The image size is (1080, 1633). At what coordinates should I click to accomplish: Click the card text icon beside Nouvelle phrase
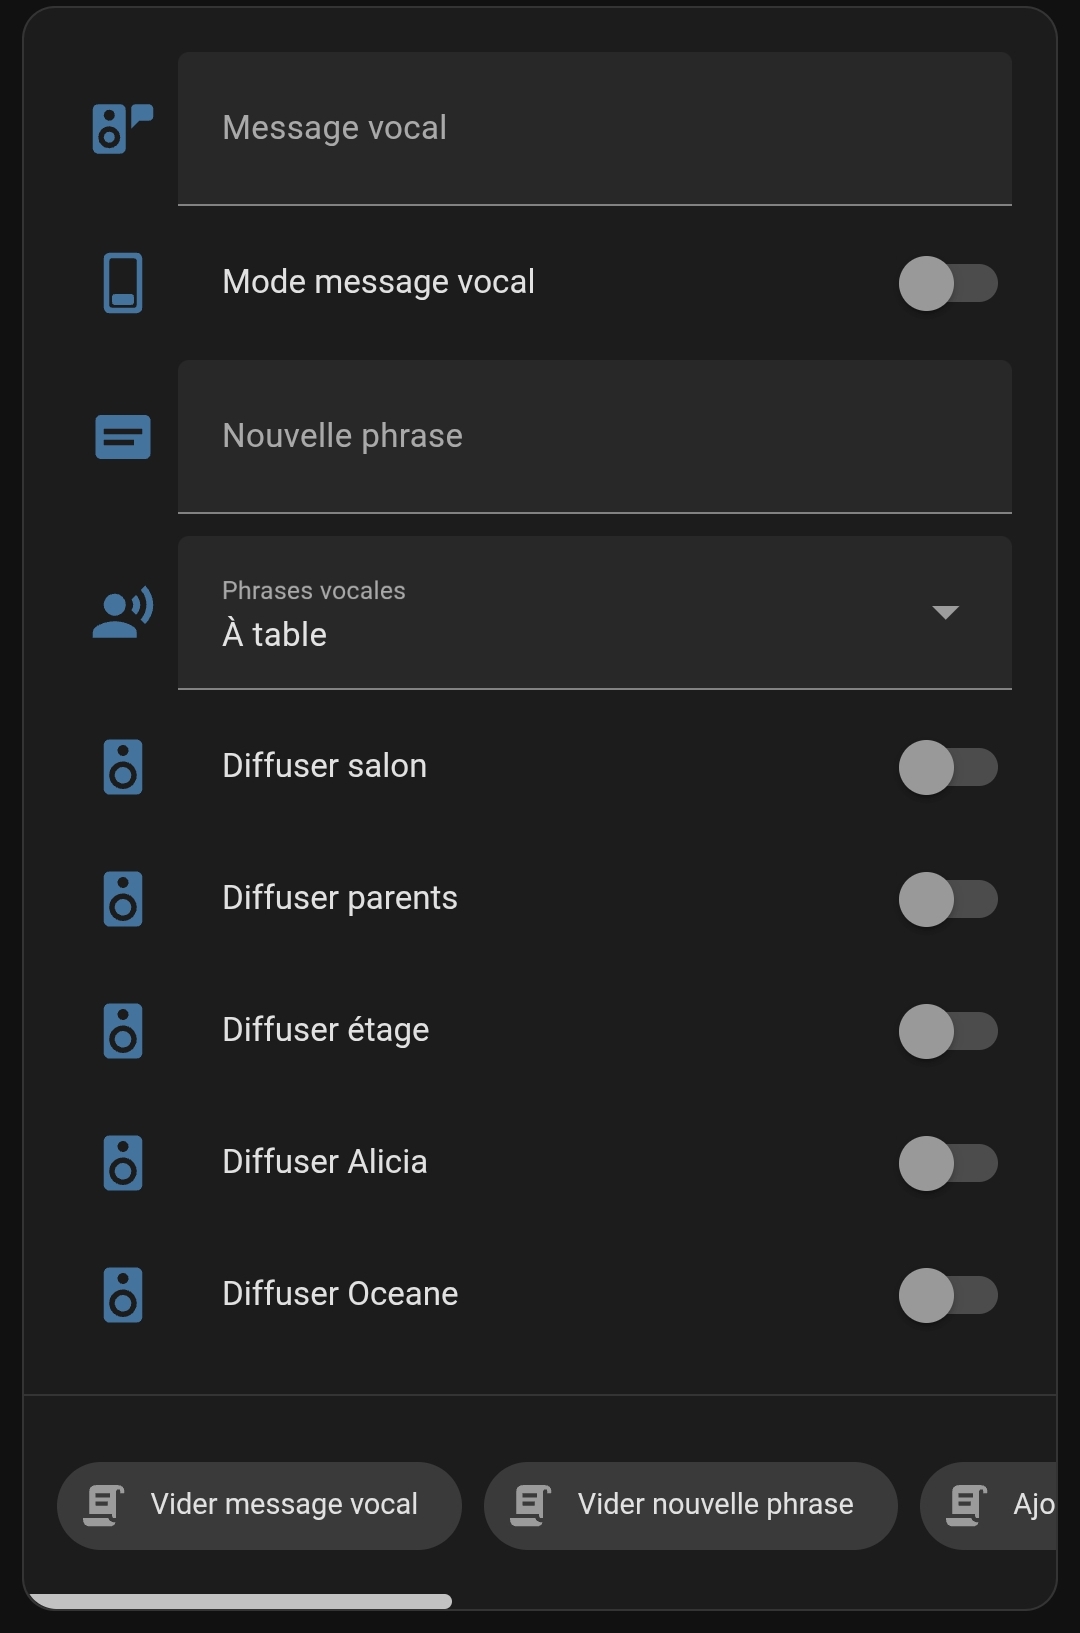pos(123,437)
